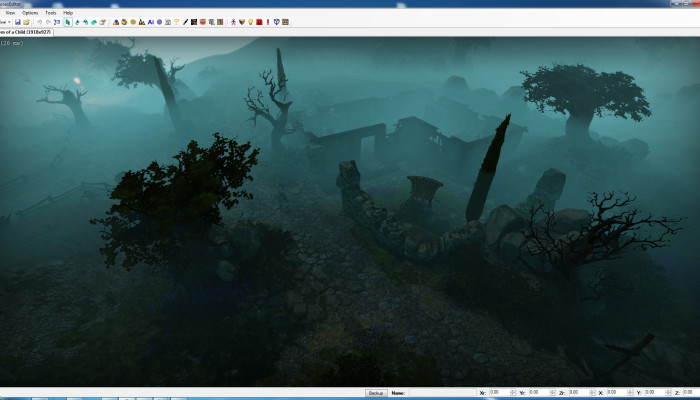Click the red exclamation mark icon
Screen dimensions: 700x400
(x=268, y=22)
